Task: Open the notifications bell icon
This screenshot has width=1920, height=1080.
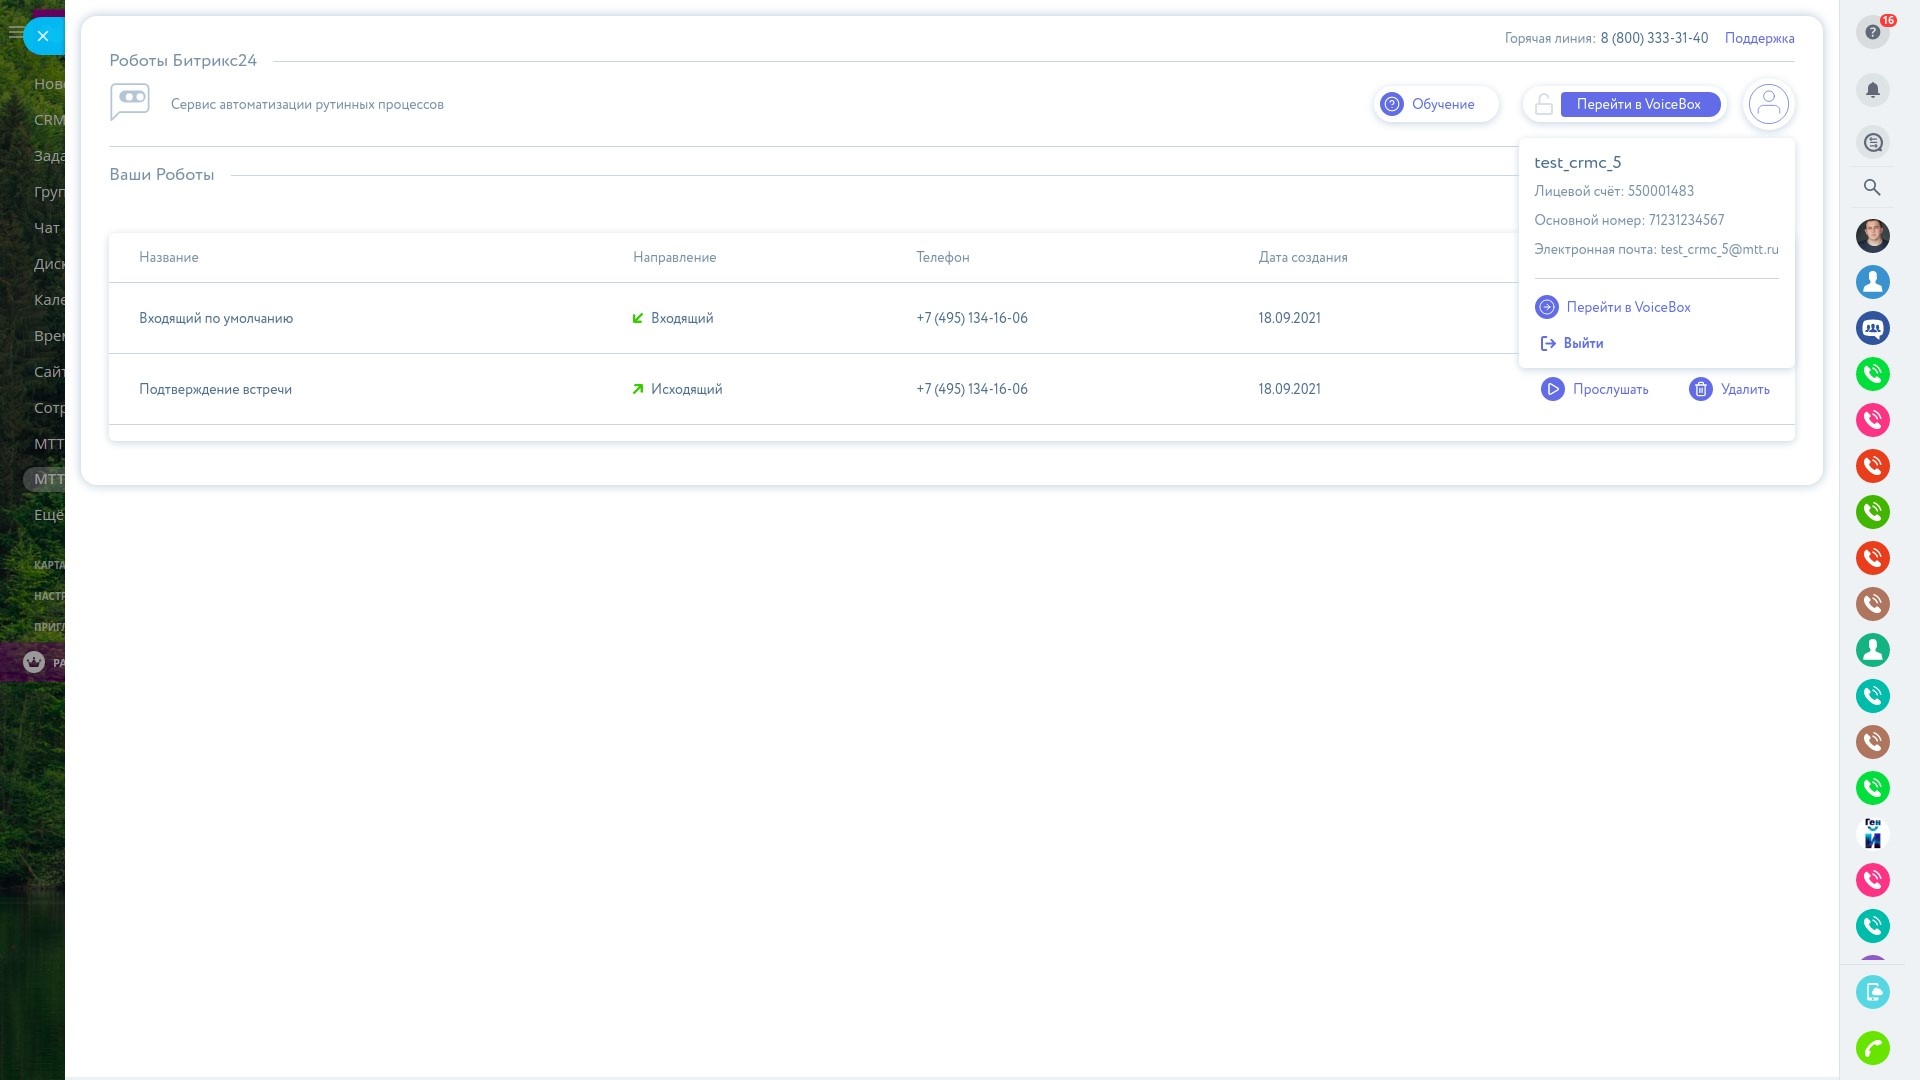Action: point(1872,90)
